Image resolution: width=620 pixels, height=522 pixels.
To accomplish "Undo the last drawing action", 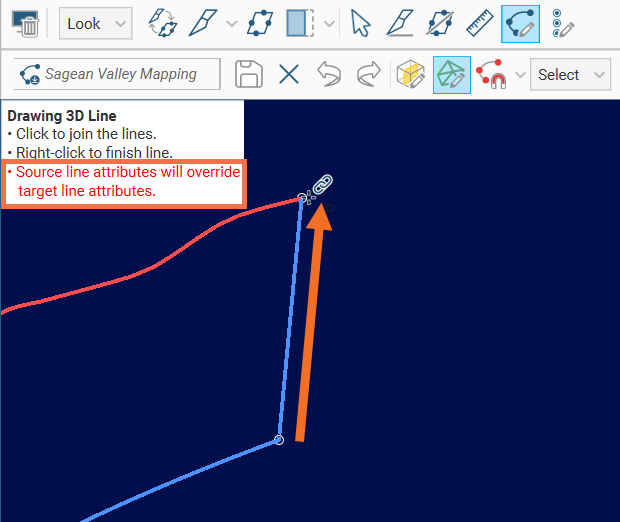I will pyautogui.click(x=329, y=74).
